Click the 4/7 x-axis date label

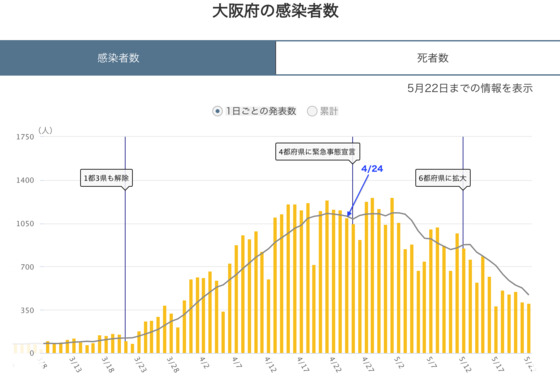tap(237, 363)
